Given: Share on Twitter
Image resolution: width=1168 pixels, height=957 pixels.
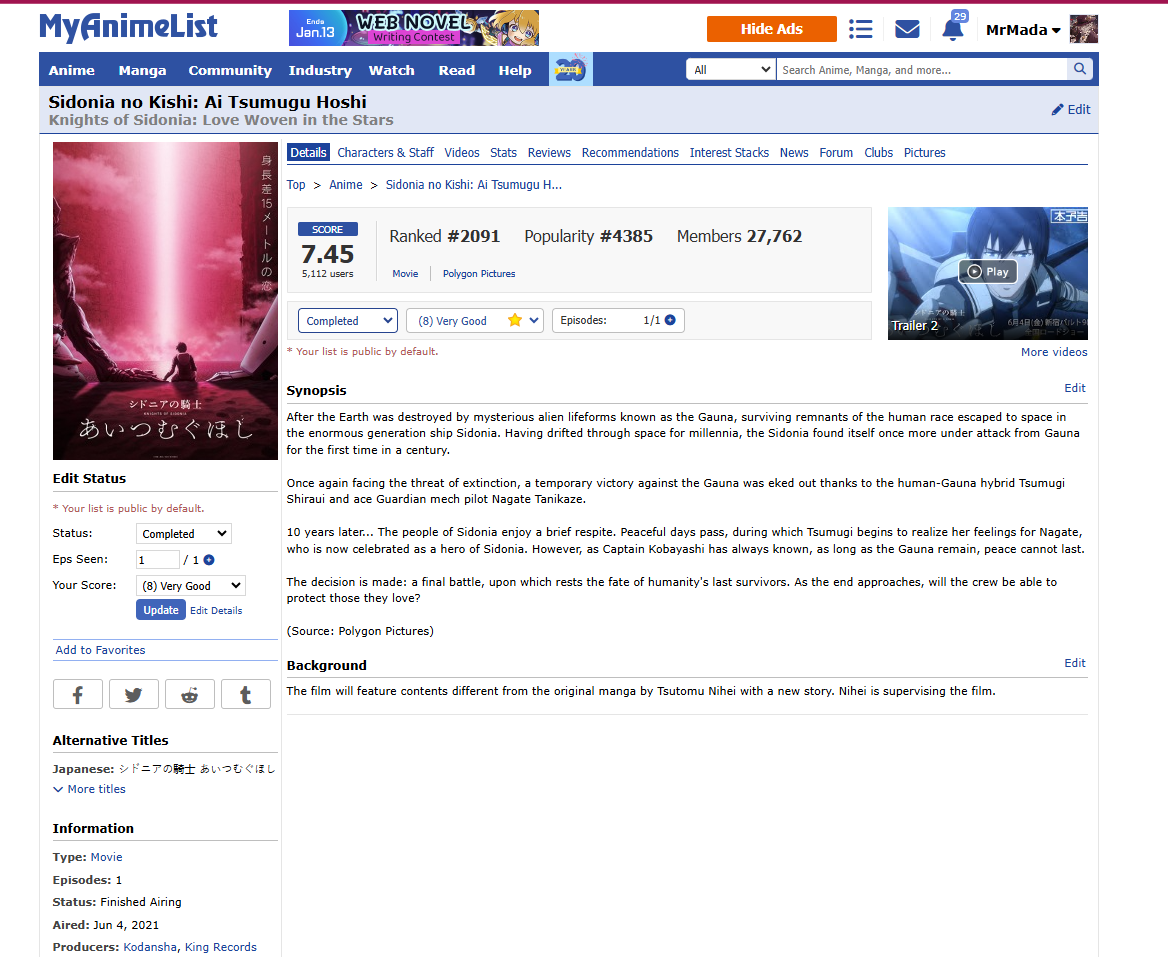Looking at the screenshot, I should 134,694.
